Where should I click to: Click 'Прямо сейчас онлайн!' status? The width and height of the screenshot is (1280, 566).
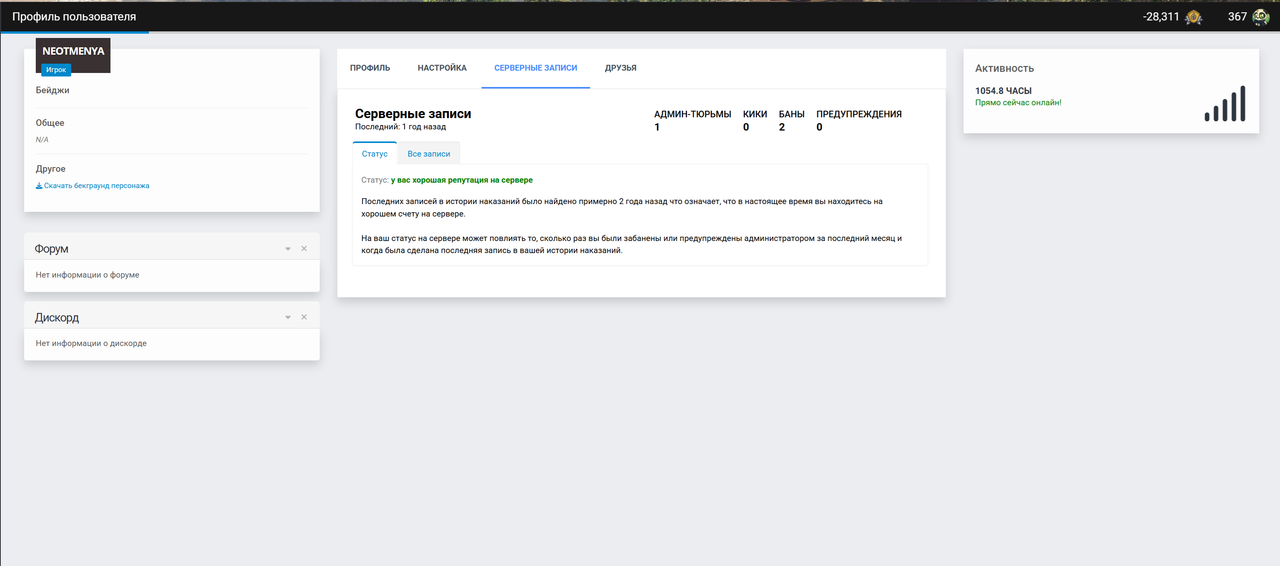1018,102
